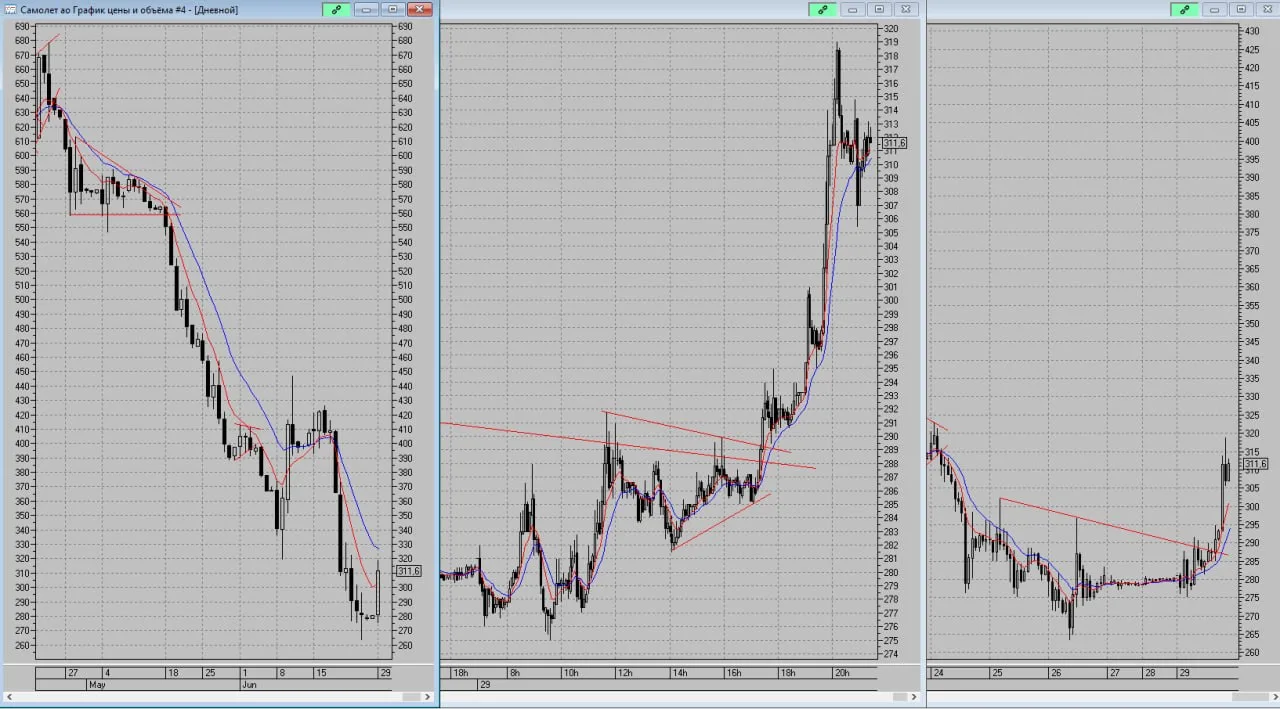Click the '14h' time label on the middle chart
This screenshot has height=709, width=1280.
pos(679,672)
